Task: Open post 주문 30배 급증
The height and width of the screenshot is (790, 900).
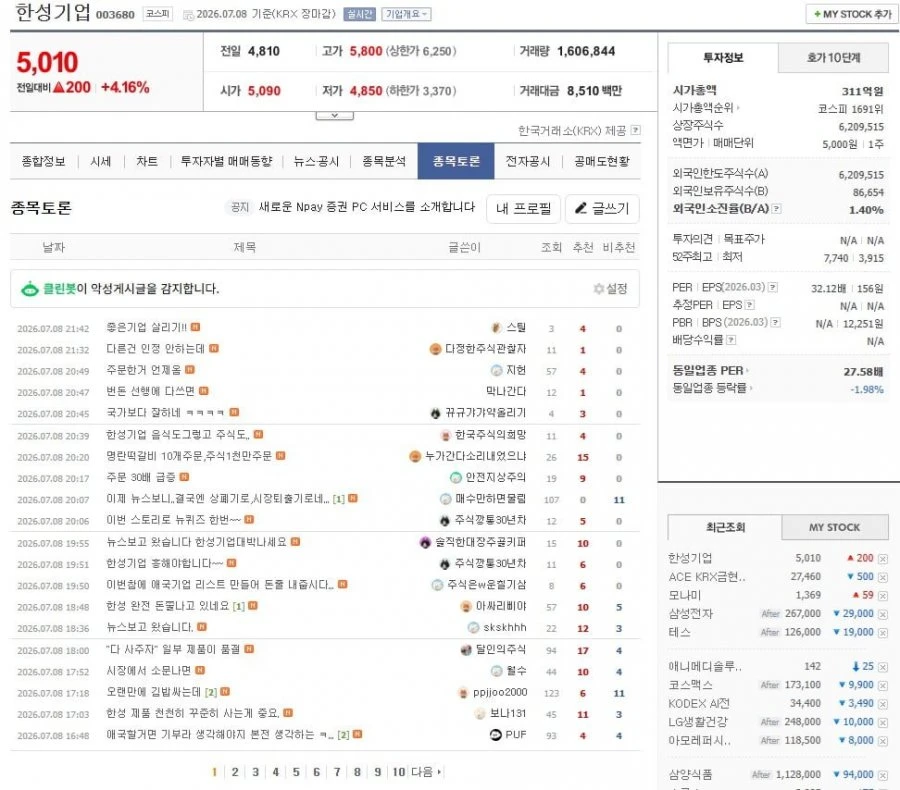Action: 141,477
